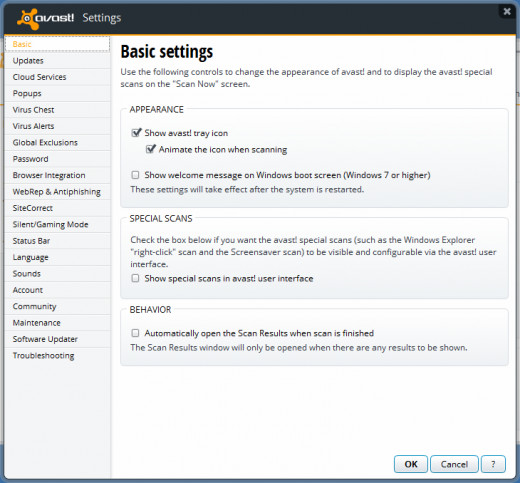Click the avast! logo icon
Screen dimensions: 520x483
tap(28, 19)
